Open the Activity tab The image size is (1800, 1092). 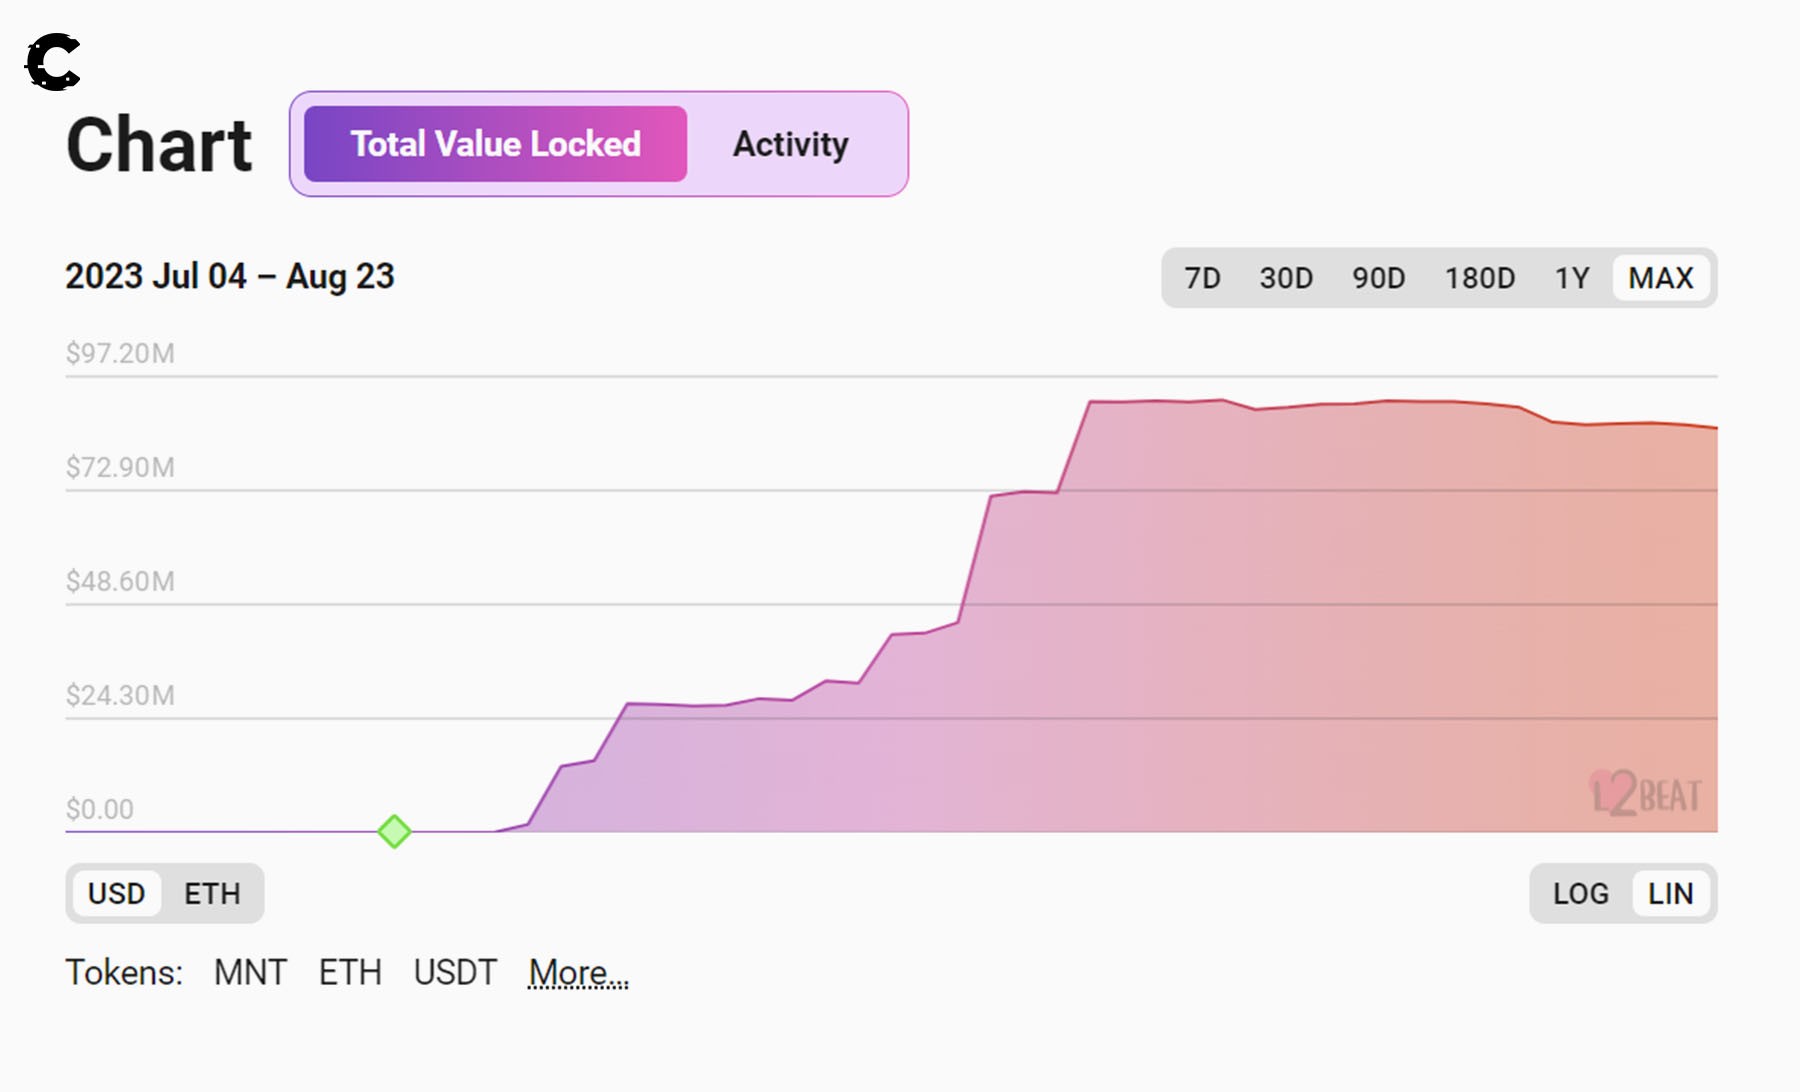tap(790, 144)
